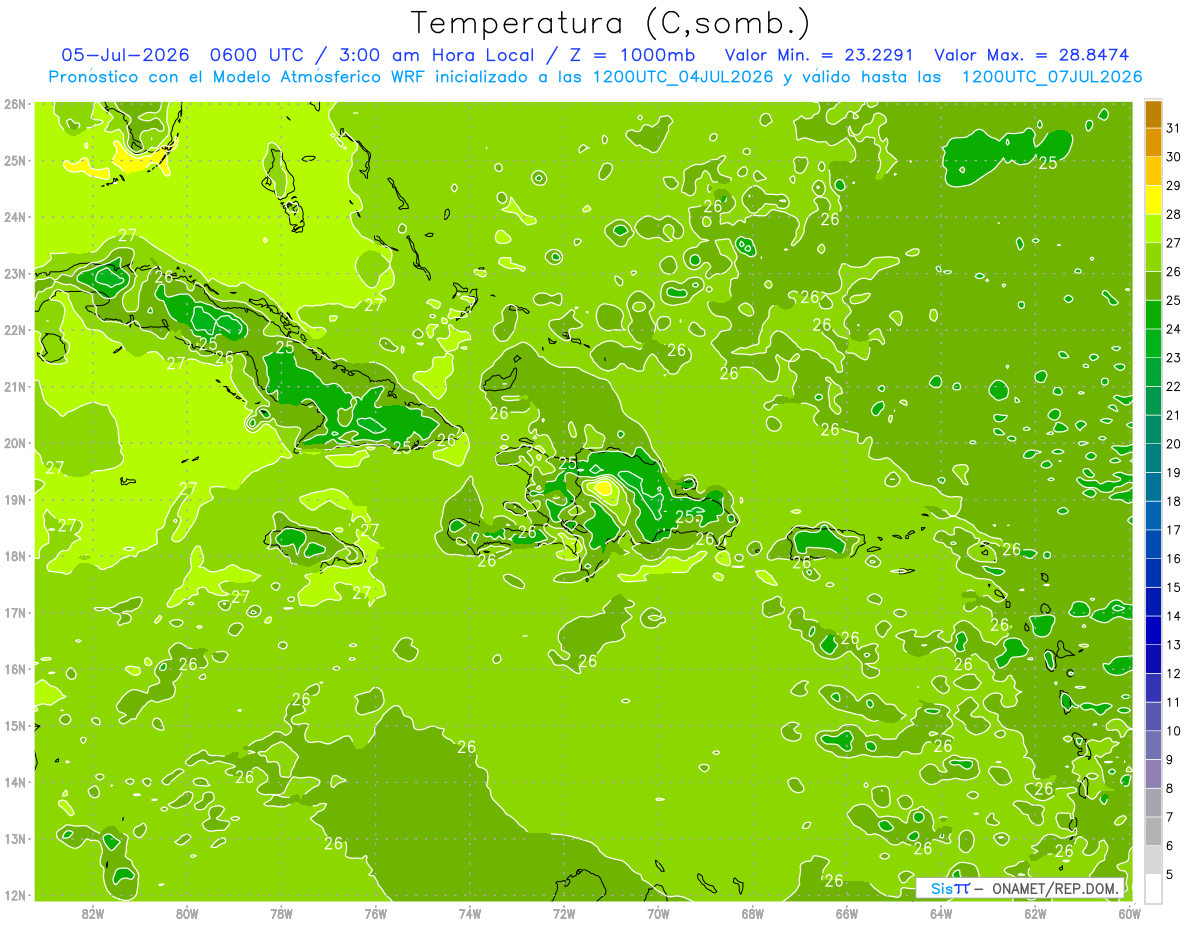Click the 26N latitude axis label
1200x927 pixels.
tap(14, 104)
